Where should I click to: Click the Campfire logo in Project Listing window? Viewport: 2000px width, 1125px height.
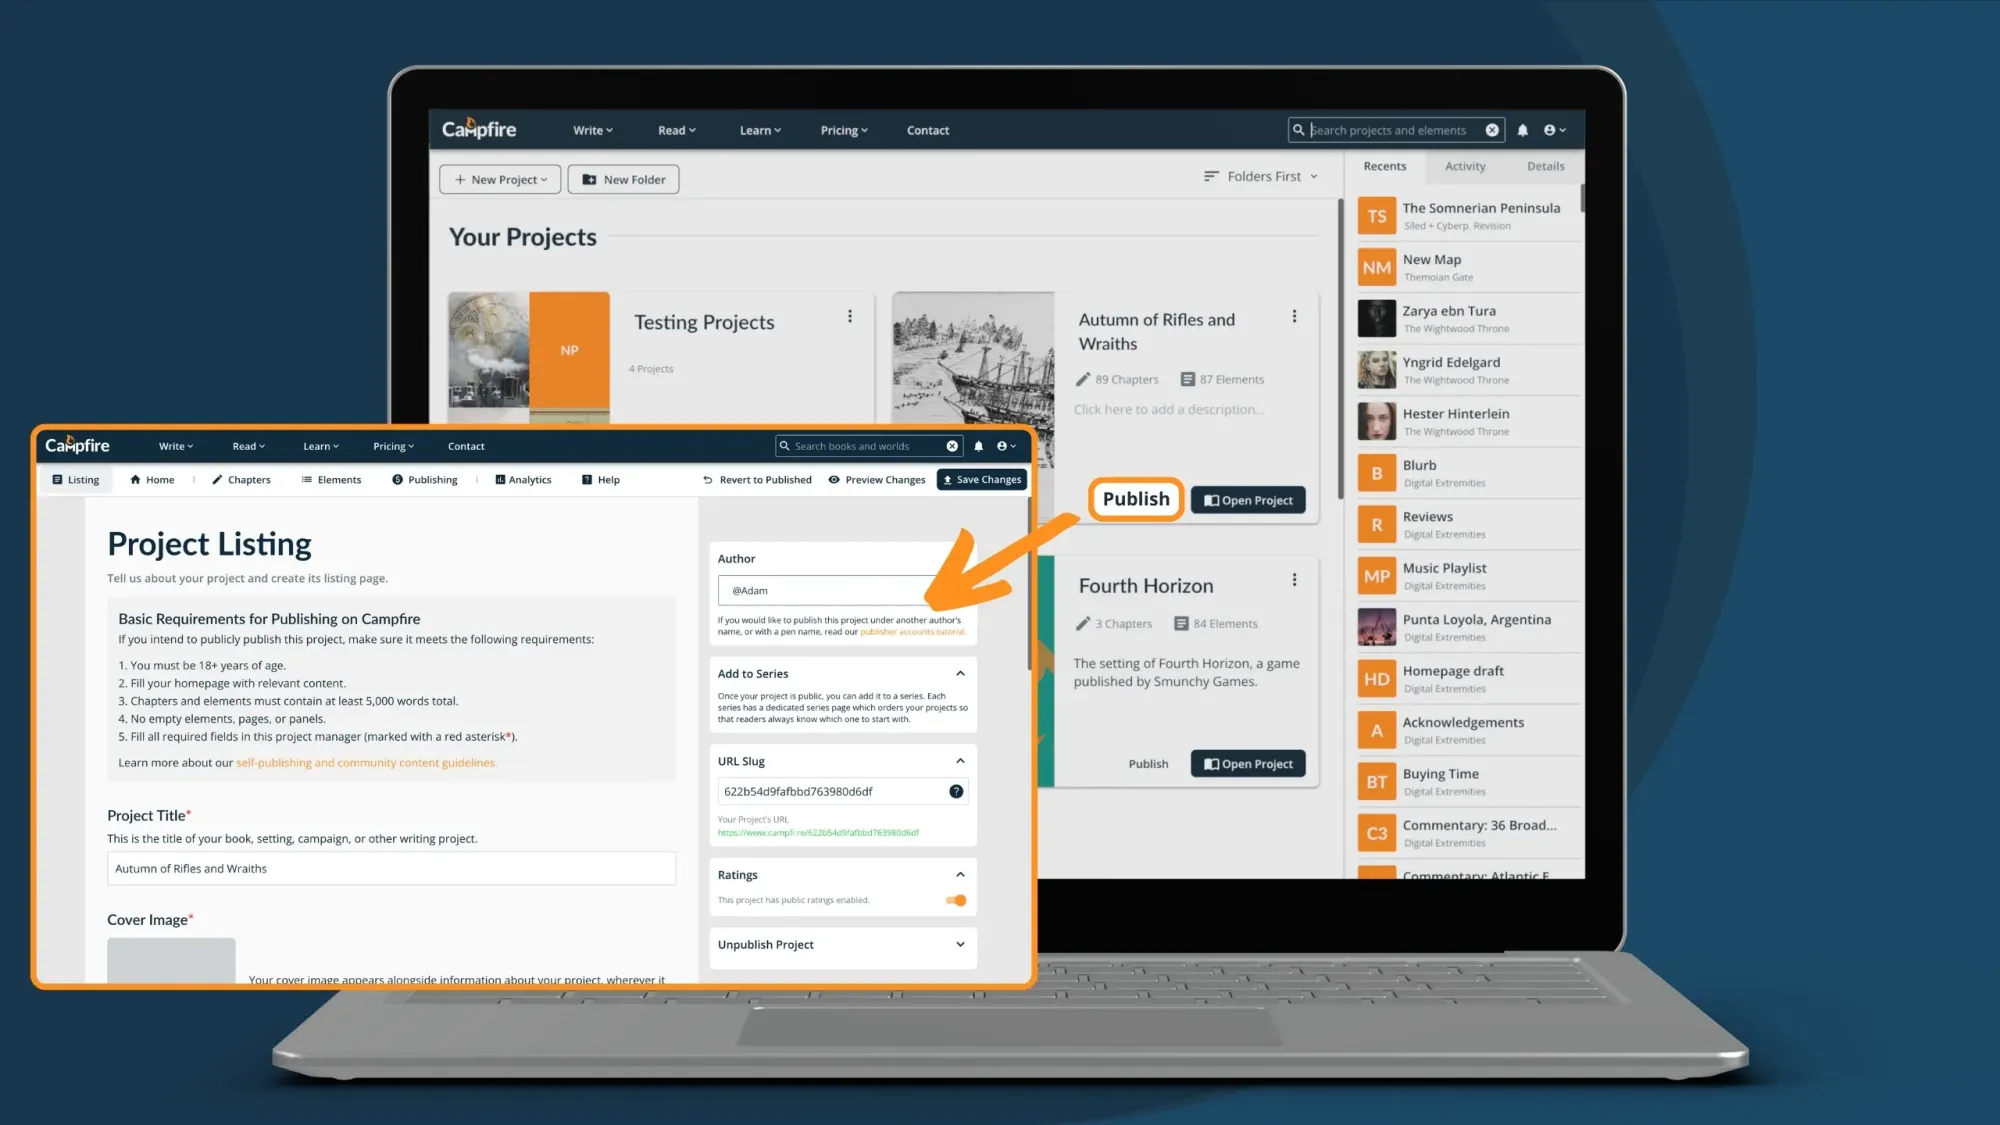point(77,445)
